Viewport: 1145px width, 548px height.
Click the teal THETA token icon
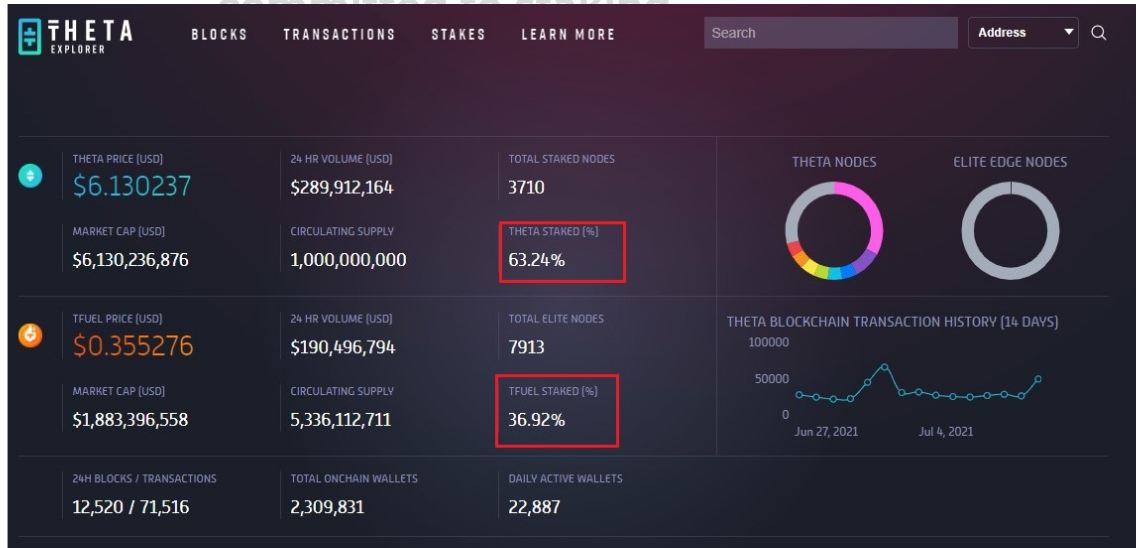click(x=31, y=175)
